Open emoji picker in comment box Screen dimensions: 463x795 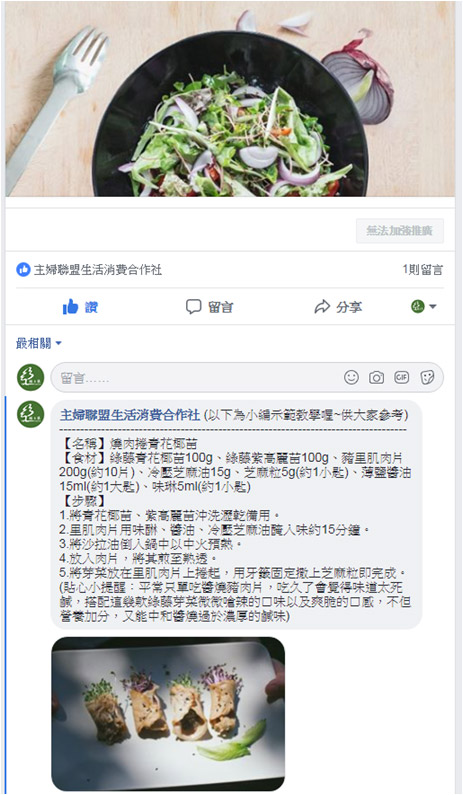click(x=351, y=377)
